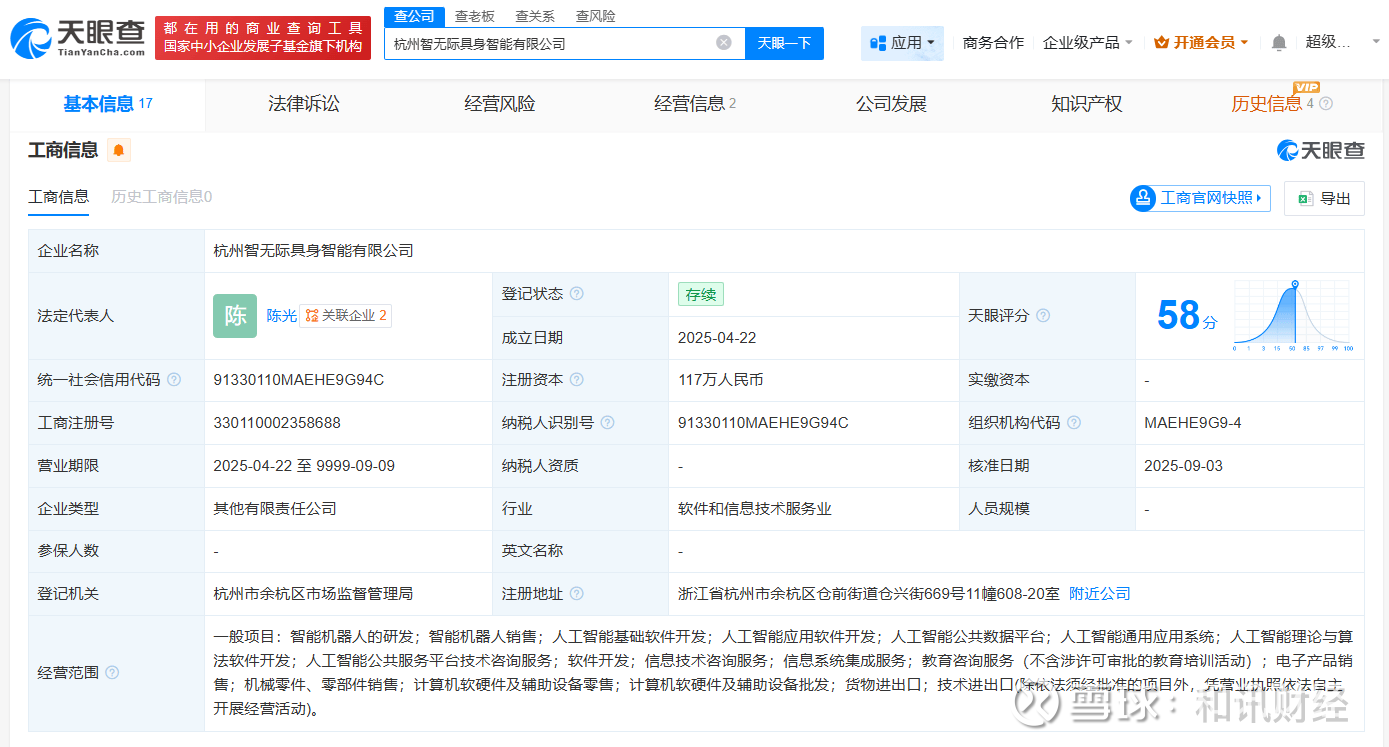This screenshot has width=1389, height=747.
Task: Click the company name search input field
Action: (x=550, y=43)
